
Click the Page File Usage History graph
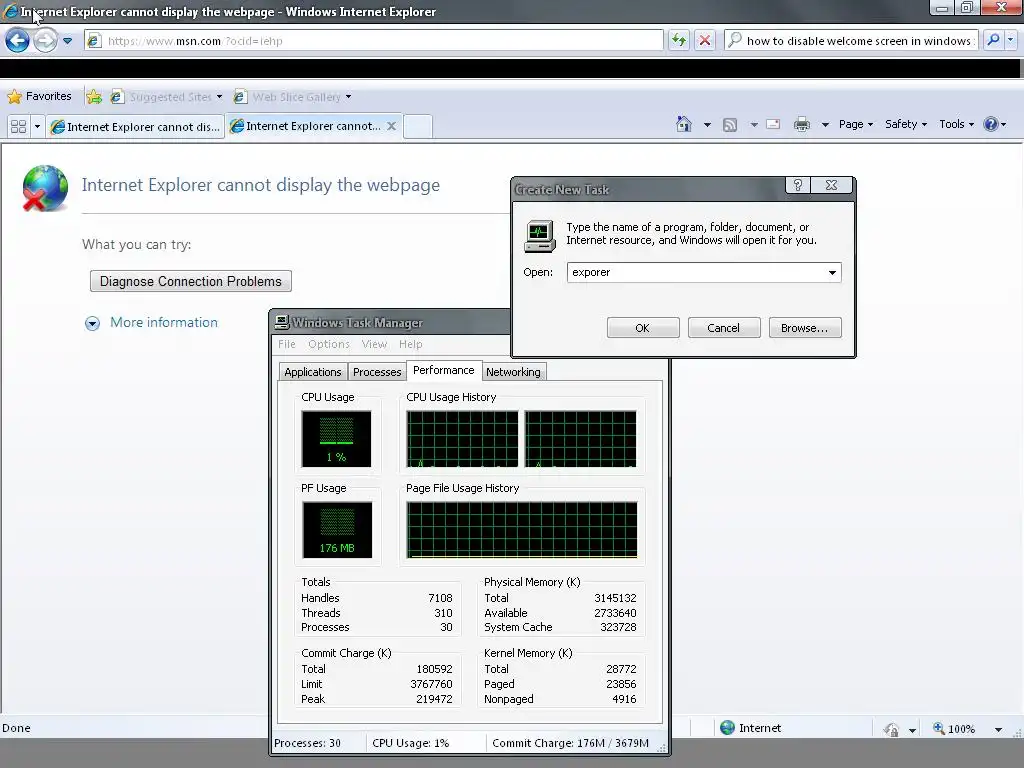(522, 530)
